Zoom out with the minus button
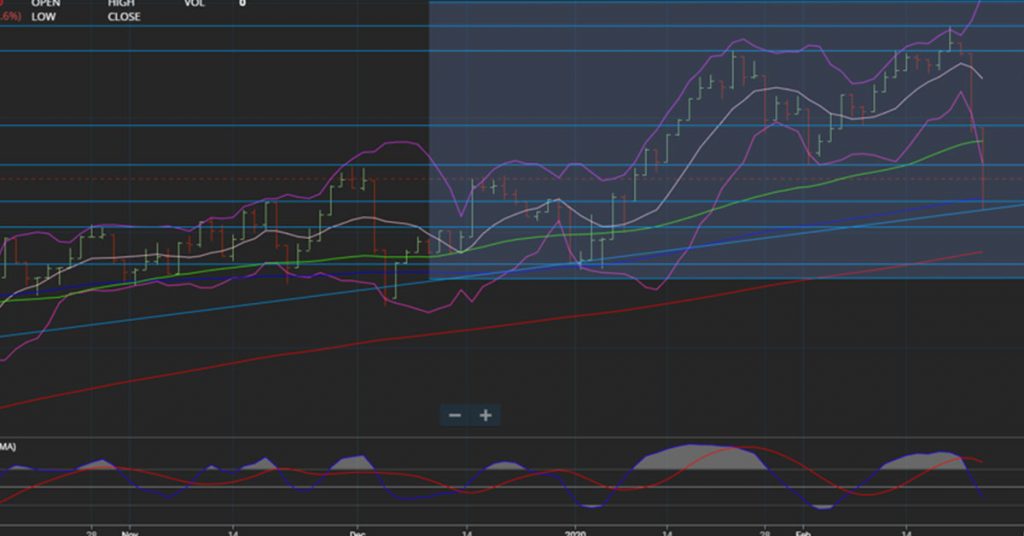Image resolution: width=1024 pixels, height=536 pixels. (455, 415)
